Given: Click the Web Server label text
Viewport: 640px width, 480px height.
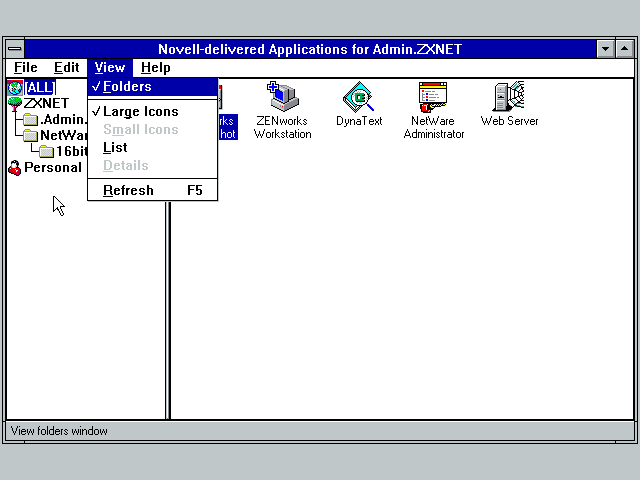Looking at the screenshot, I should [x=509, y=121].
